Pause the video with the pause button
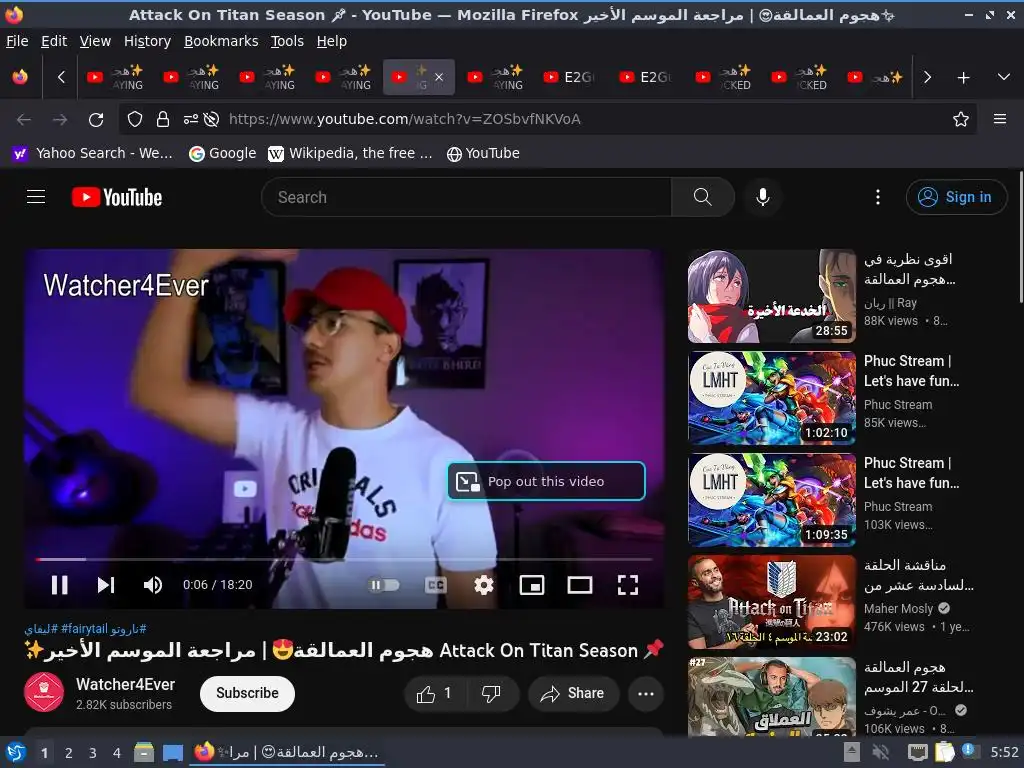Viewport: 1024px width, 768px height. [x=59, y=584]
